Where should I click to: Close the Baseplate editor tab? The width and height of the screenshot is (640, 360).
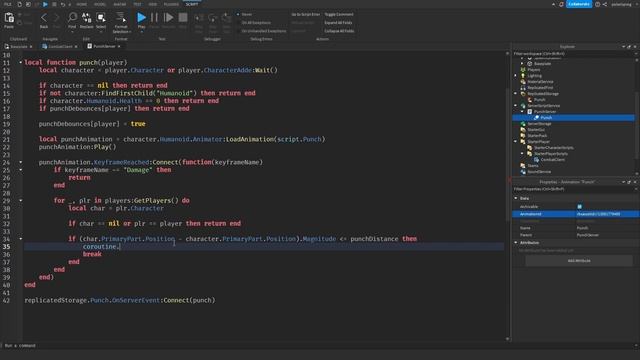coord(31,47)
